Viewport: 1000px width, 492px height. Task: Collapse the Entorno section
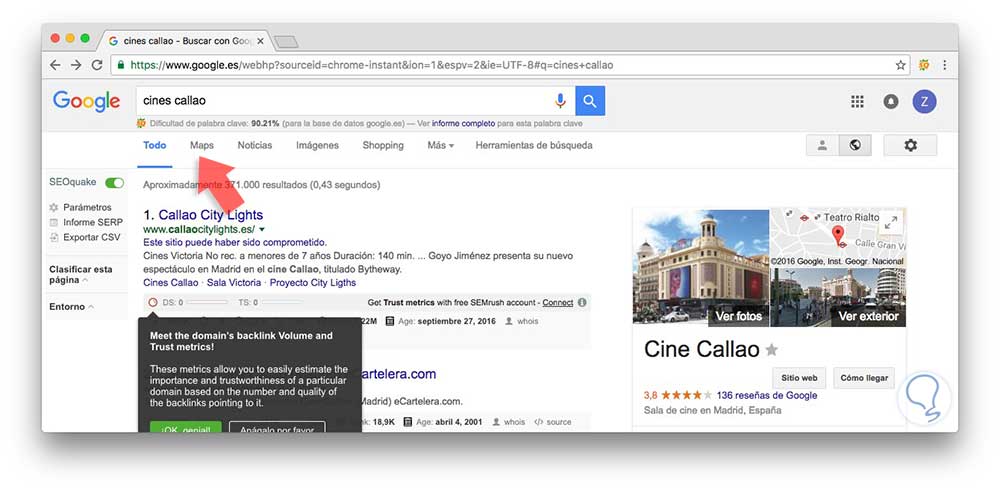click(71, 307)
